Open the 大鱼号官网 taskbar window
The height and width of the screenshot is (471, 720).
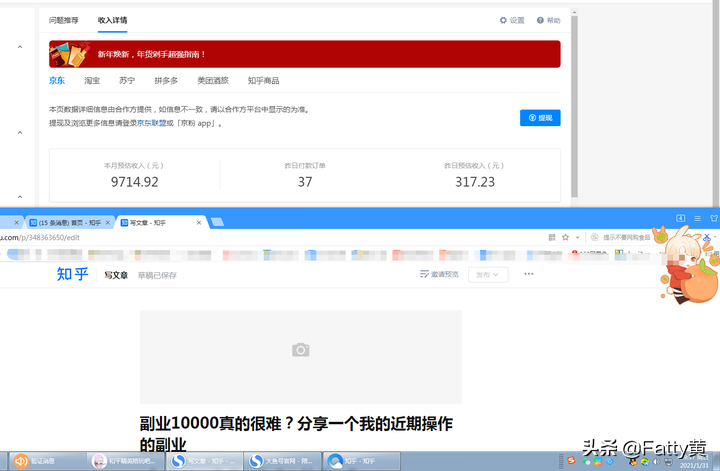point(282,461)
